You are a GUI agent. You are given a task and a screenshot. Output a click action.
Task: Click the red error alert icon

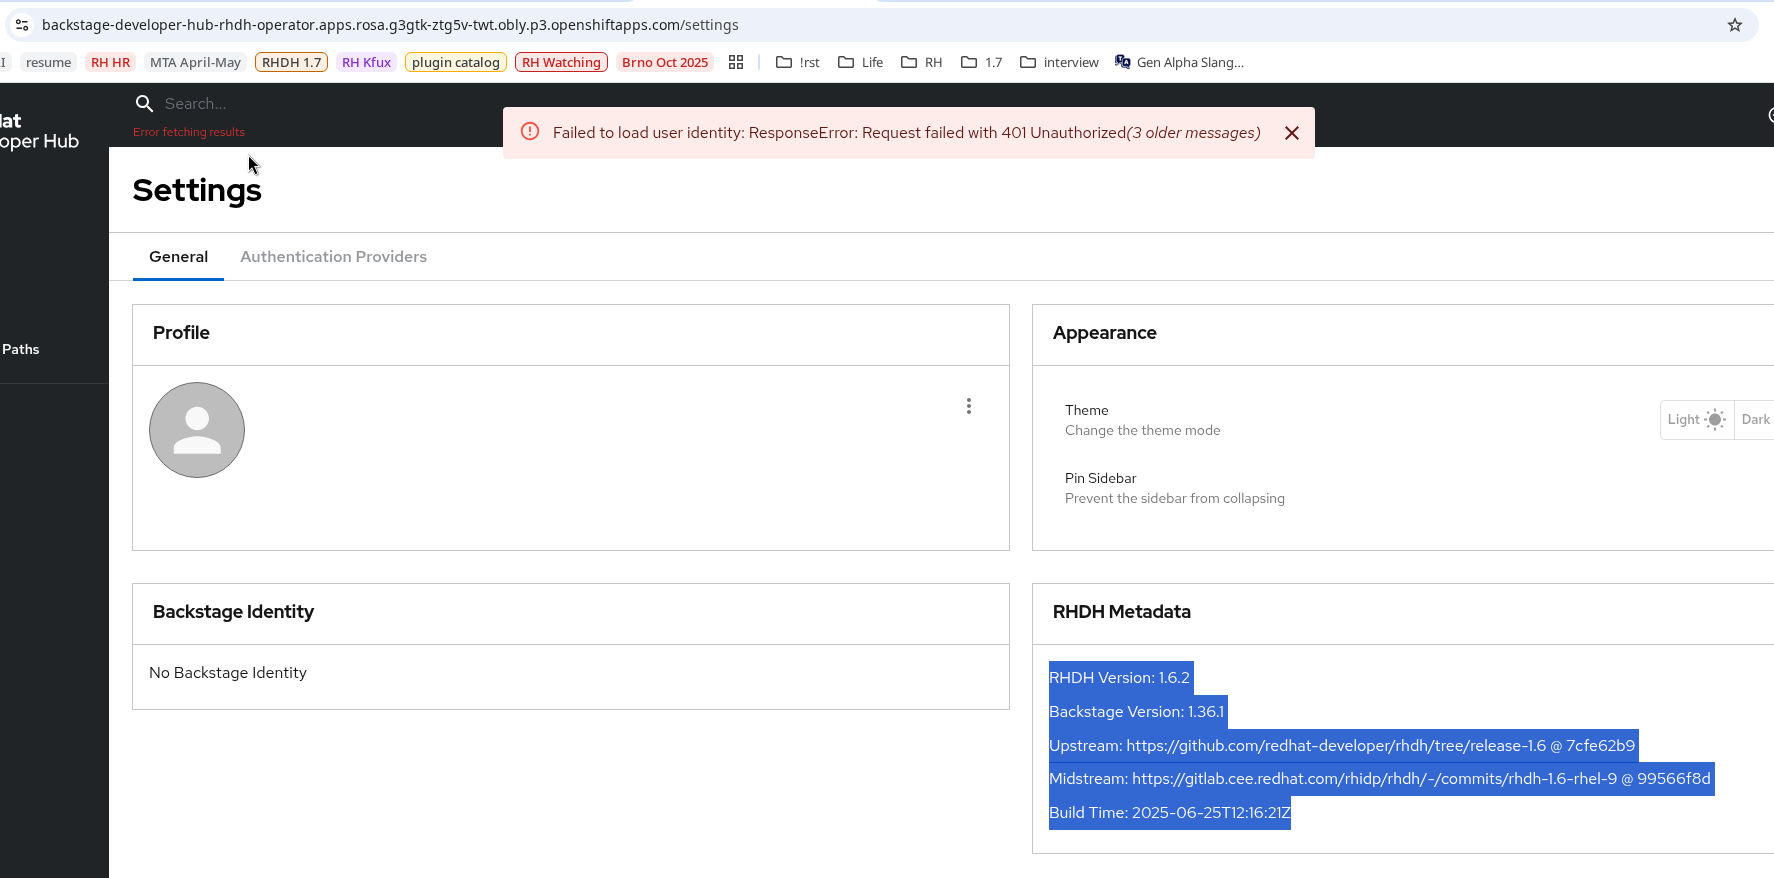click(x=530, y=132)
